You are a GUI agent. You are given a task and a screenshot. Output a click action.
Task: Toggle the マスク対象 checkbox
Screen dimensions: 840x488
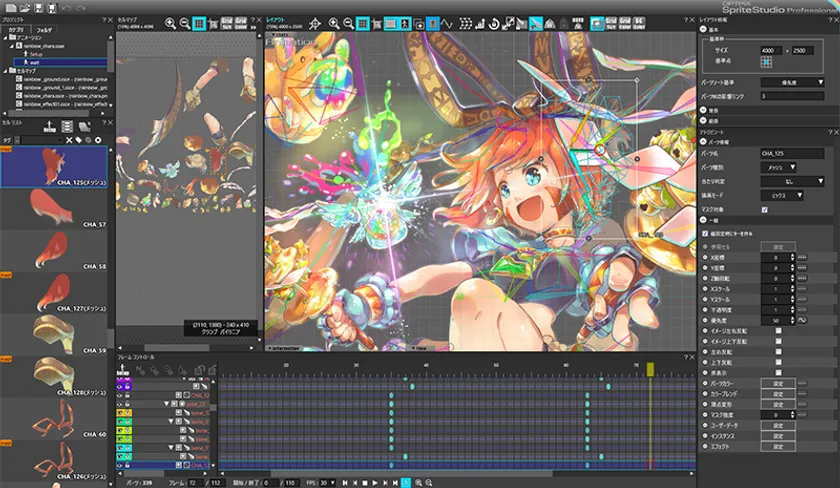(x=764, y=209)
